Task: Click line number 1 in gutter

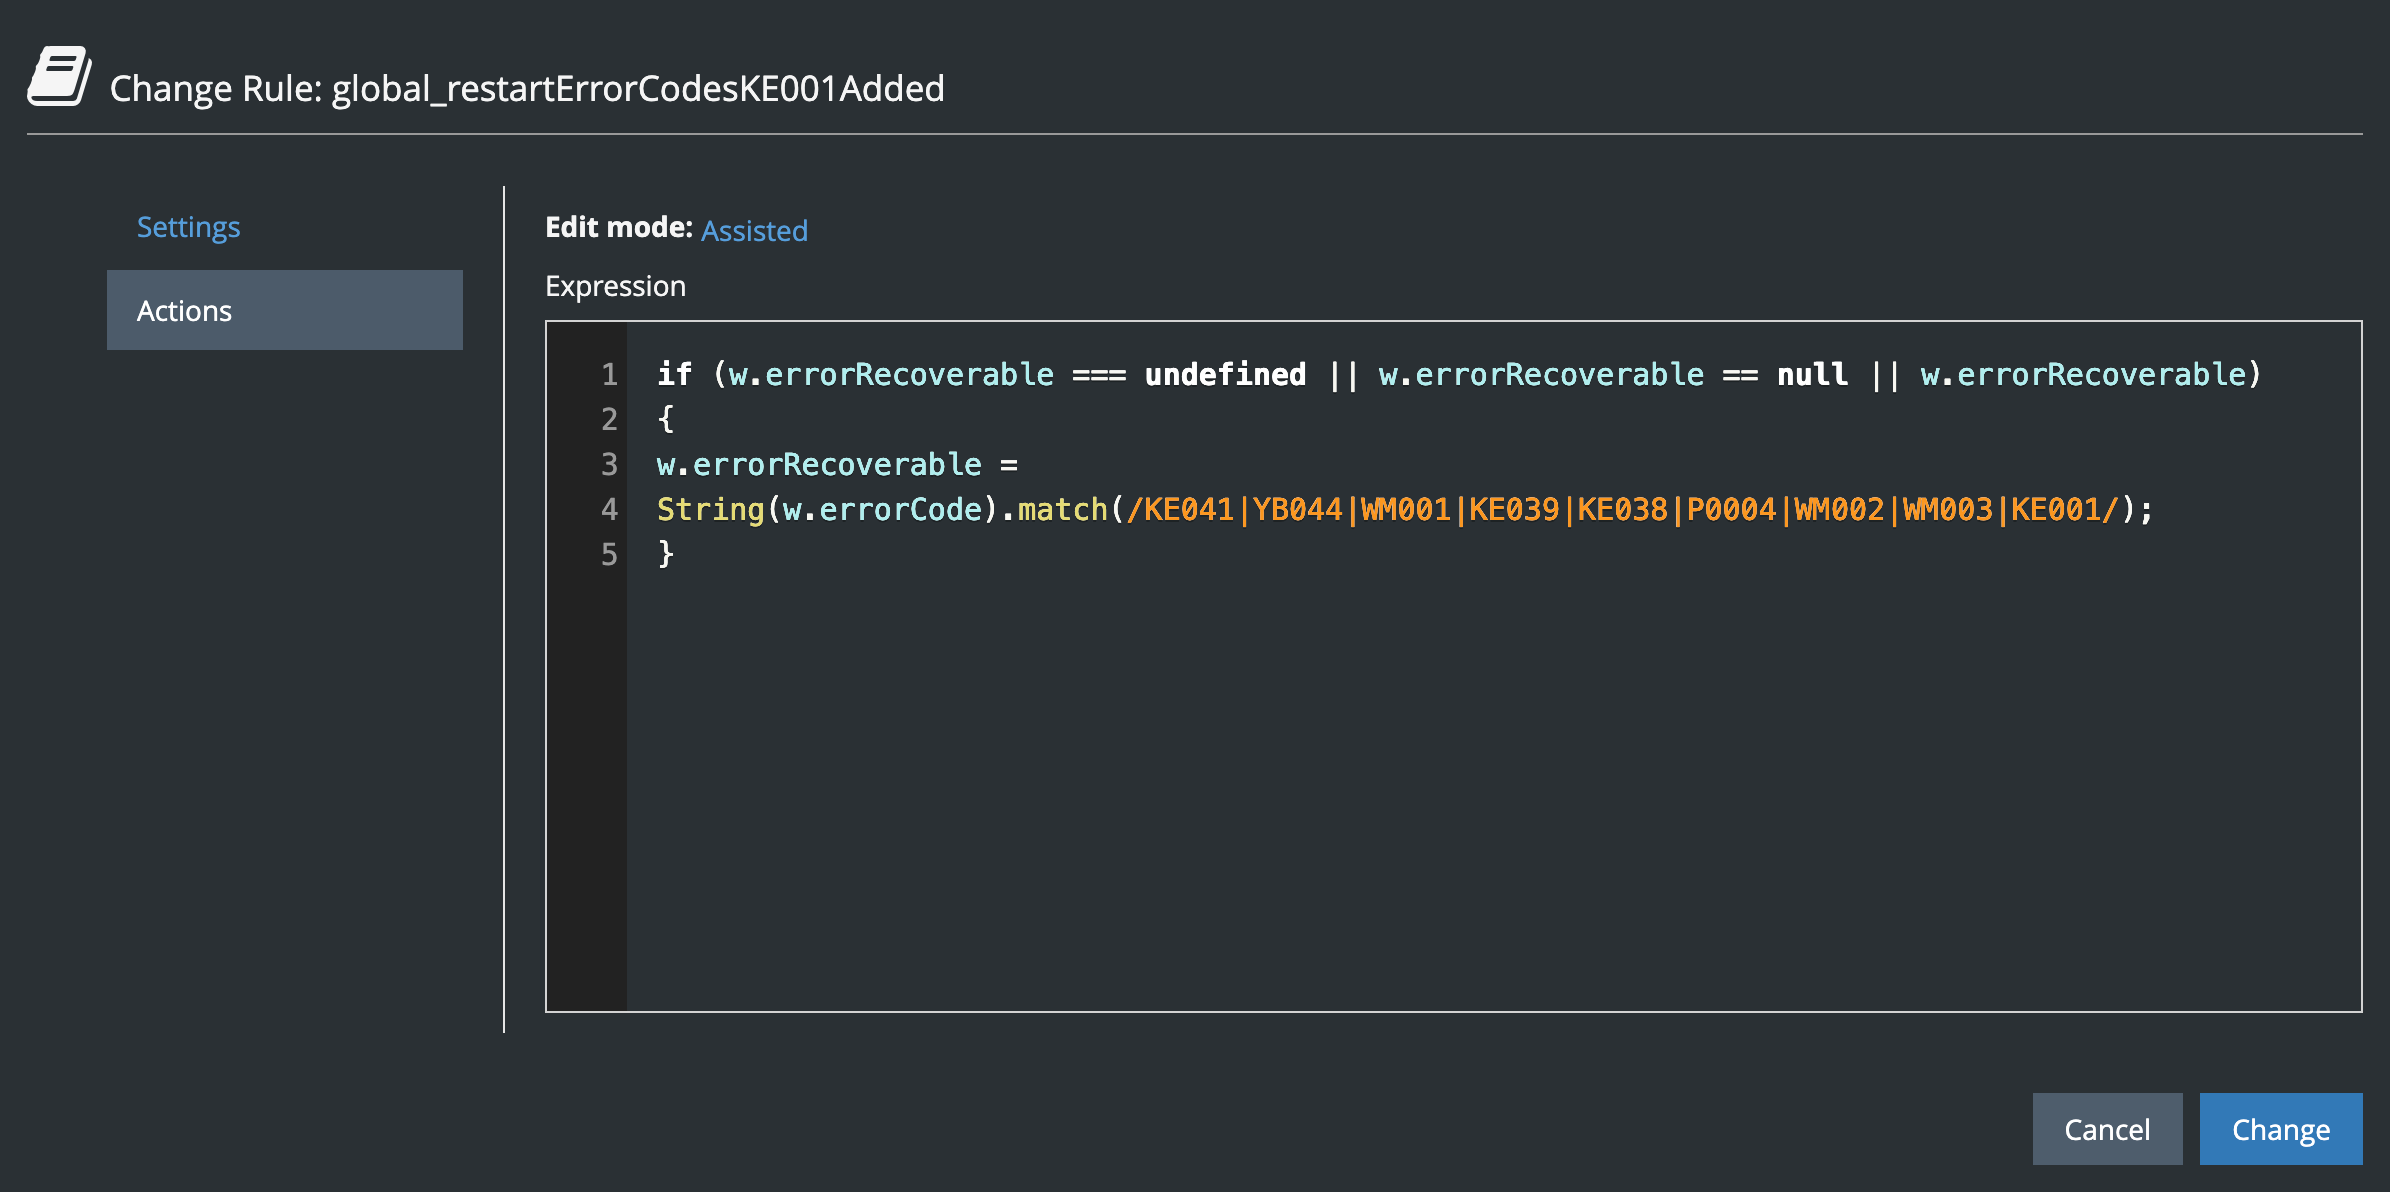Action: (608, 374)
